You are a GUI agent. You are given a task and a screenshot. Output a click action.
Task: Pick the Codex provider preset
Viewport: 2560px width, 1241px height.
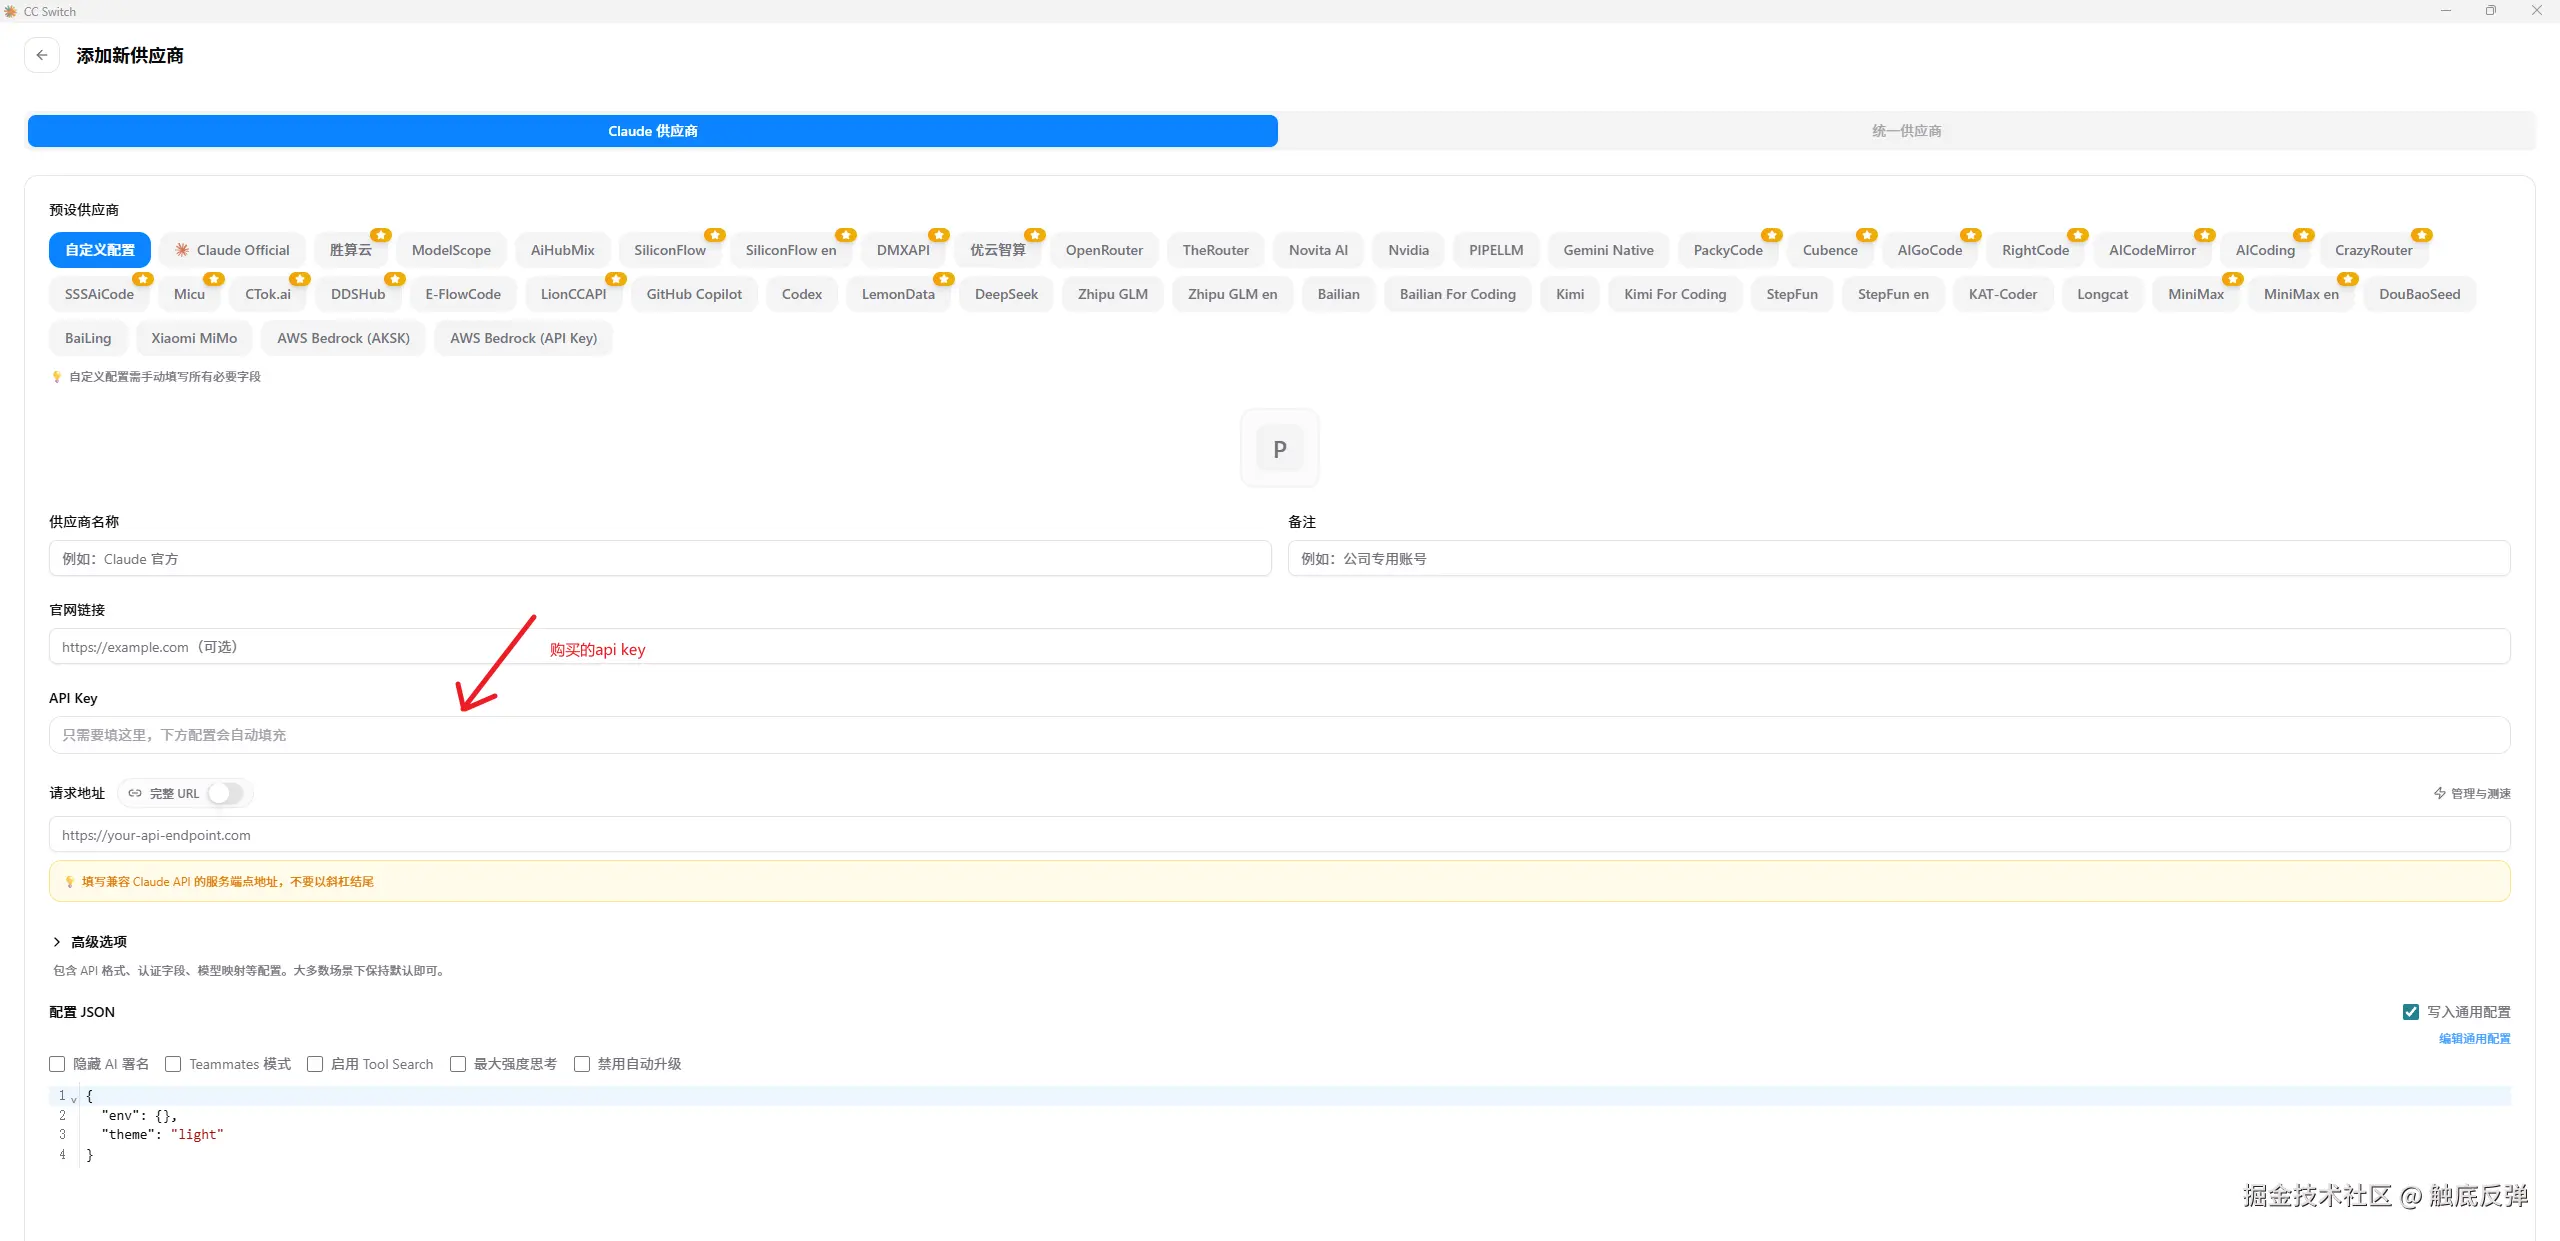click(801, 294)
